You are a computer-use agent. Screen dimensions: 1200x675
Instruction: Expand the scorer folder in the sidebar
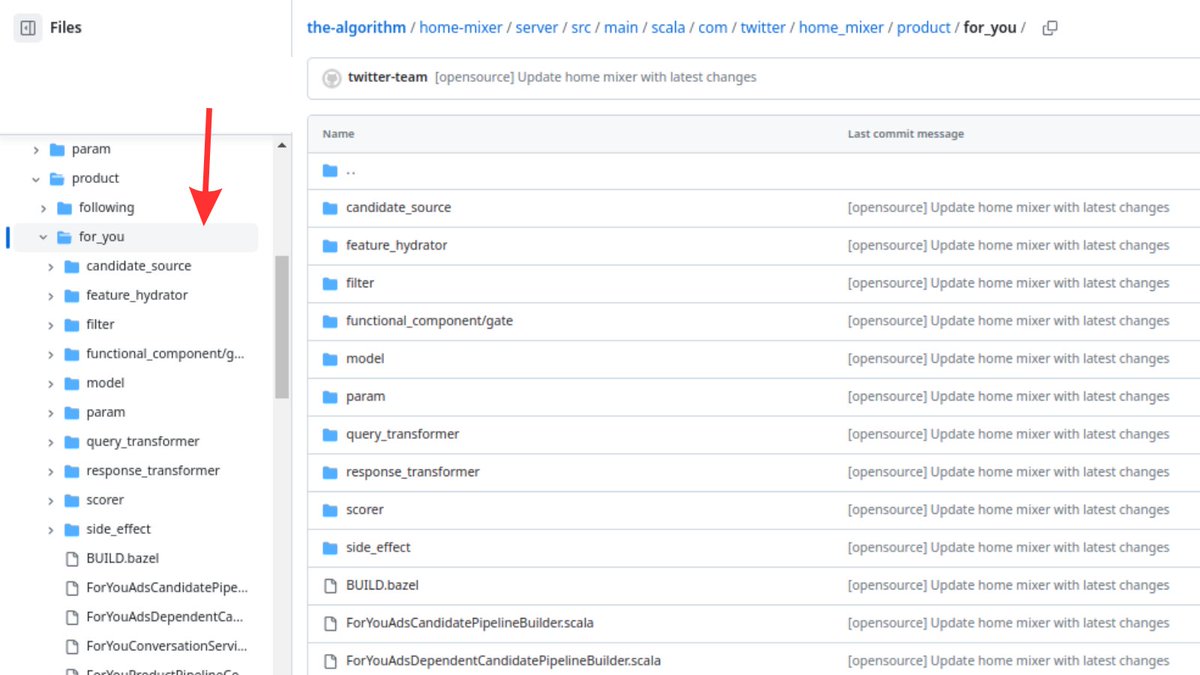[51, 499]
